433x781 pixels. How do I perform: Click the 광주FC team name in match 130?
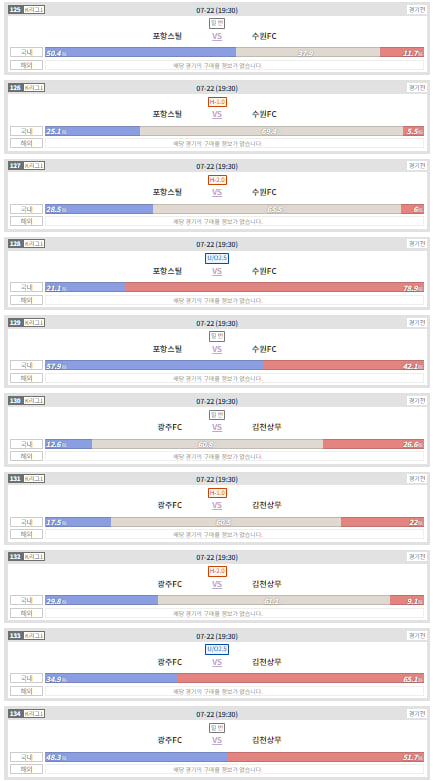[x=170, y=427]
